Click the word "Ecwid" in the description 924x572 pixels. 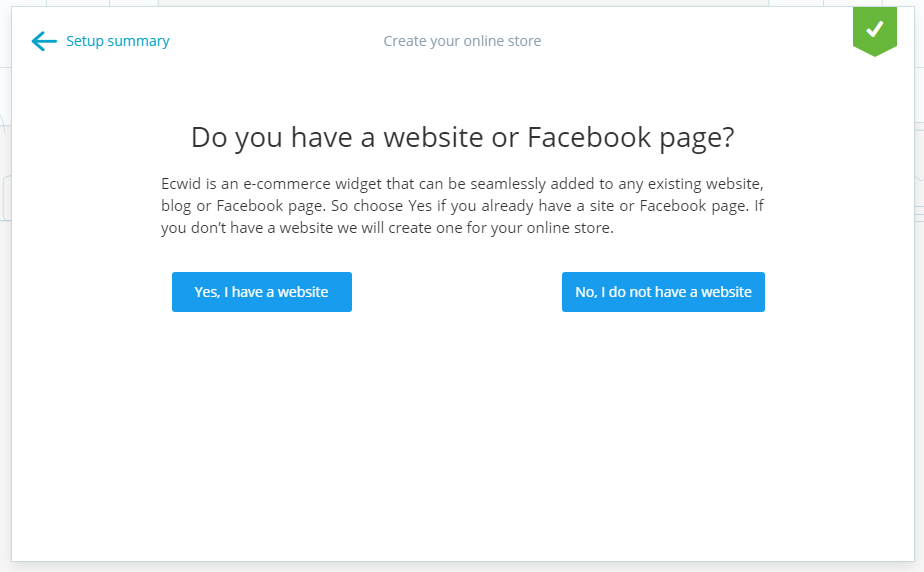click(180, 185)
